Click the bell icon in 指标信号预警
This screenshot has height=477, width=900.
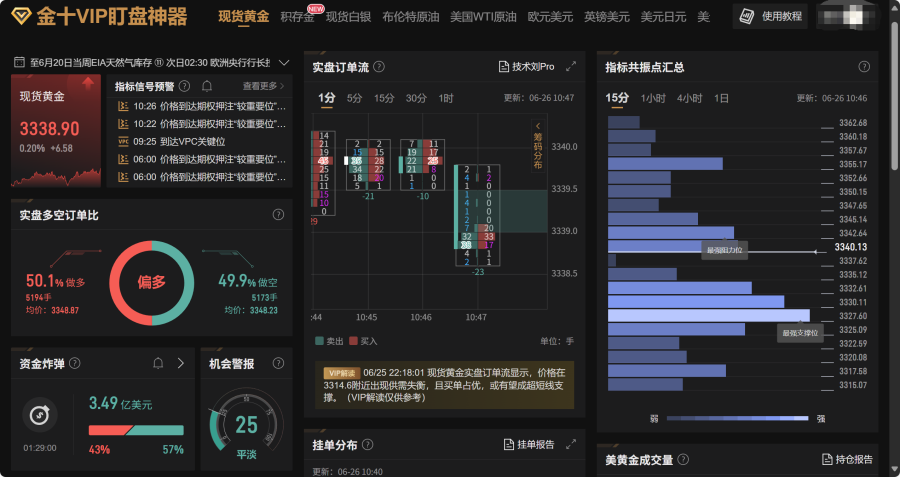tap(207, 86)
